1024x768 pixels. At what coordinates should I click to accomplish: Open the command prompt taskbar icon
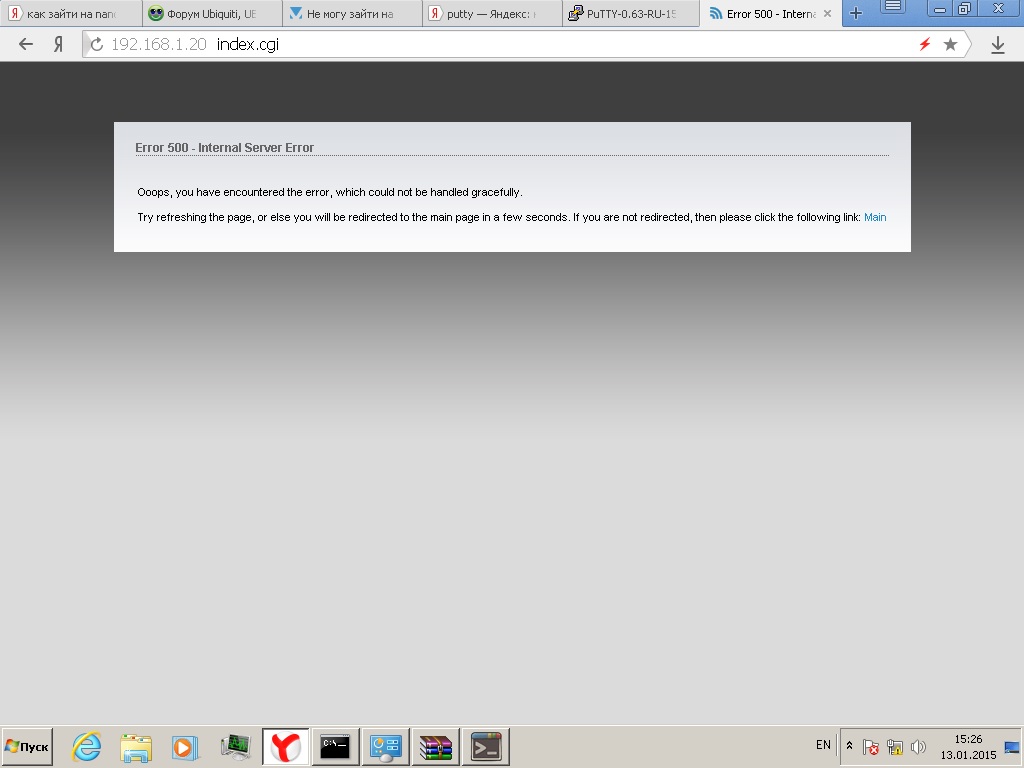coord(335,746)
